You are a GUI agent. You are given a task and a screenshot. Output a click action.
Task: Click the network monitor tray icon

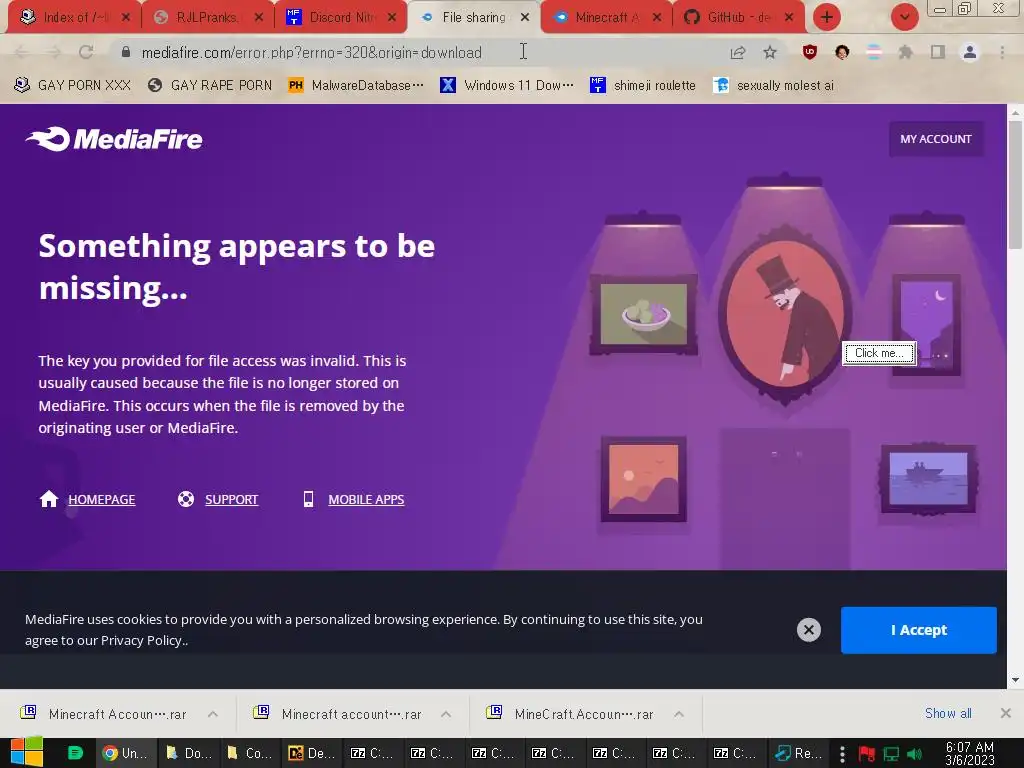tap(891, 754)
